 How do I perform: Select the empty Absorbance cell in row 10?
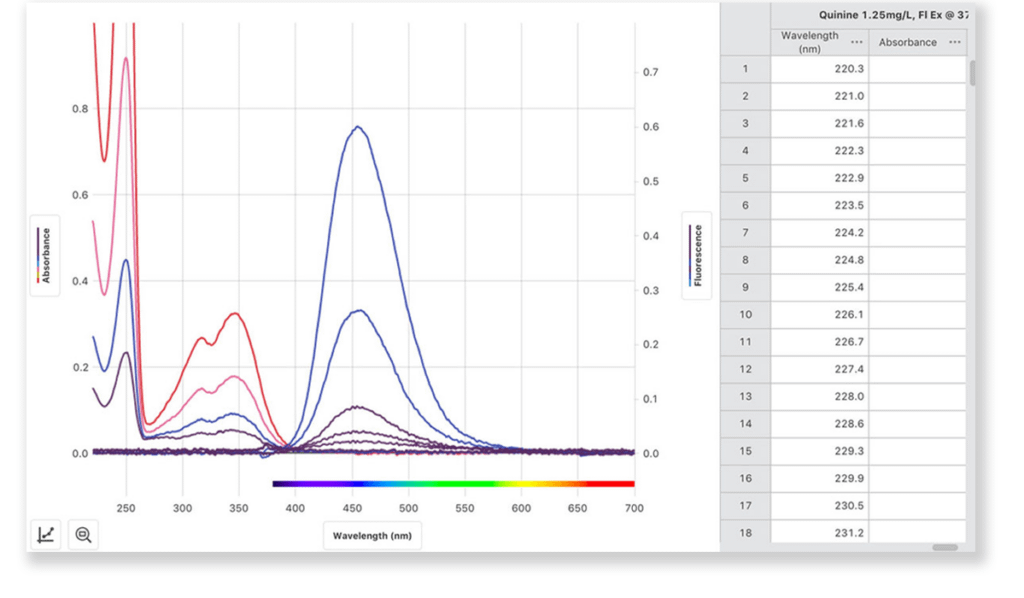[x=917, y=314]
